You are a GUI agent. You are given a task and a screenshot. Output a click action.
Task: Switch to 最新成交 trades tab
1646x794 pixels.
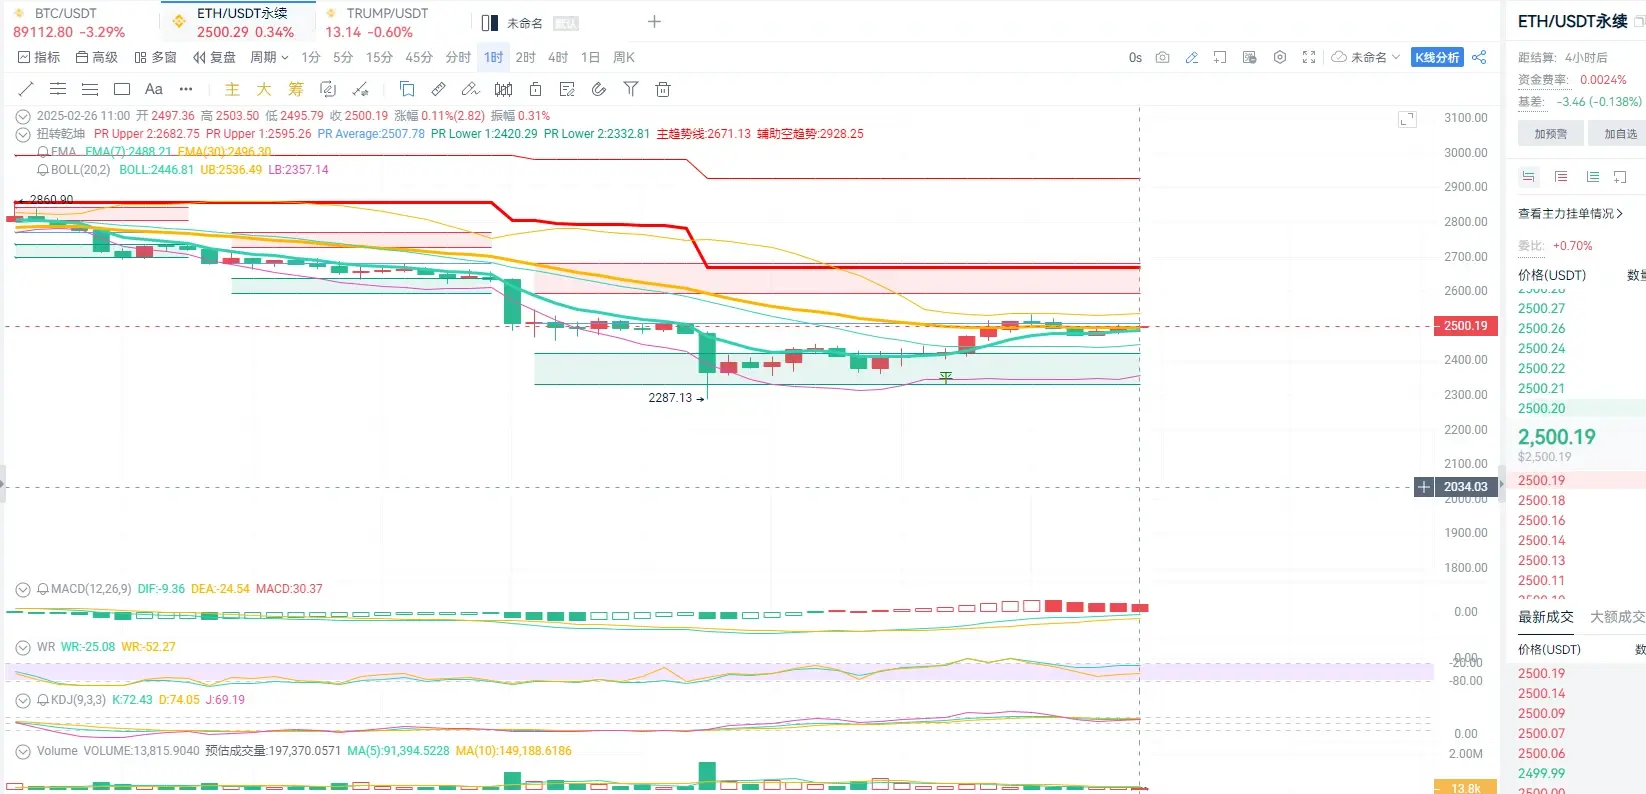pos(1546,617)
